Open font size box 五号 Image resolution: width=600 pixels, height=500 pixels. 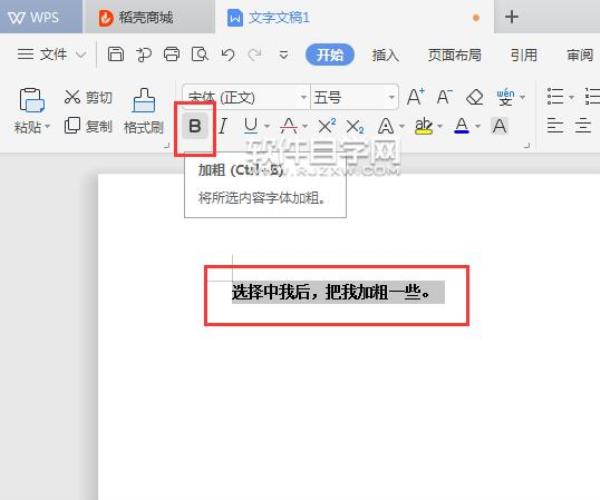coord(354,97)
